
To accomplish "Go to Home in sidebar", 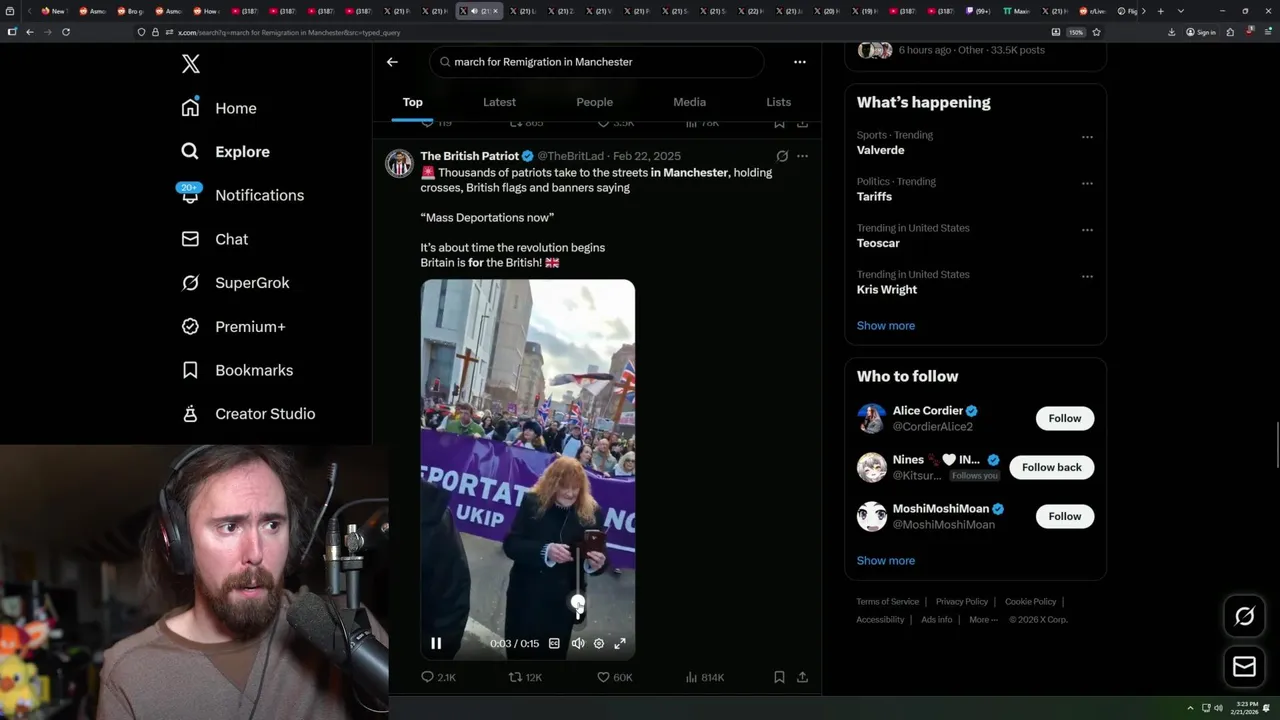I will coord(219,108).
